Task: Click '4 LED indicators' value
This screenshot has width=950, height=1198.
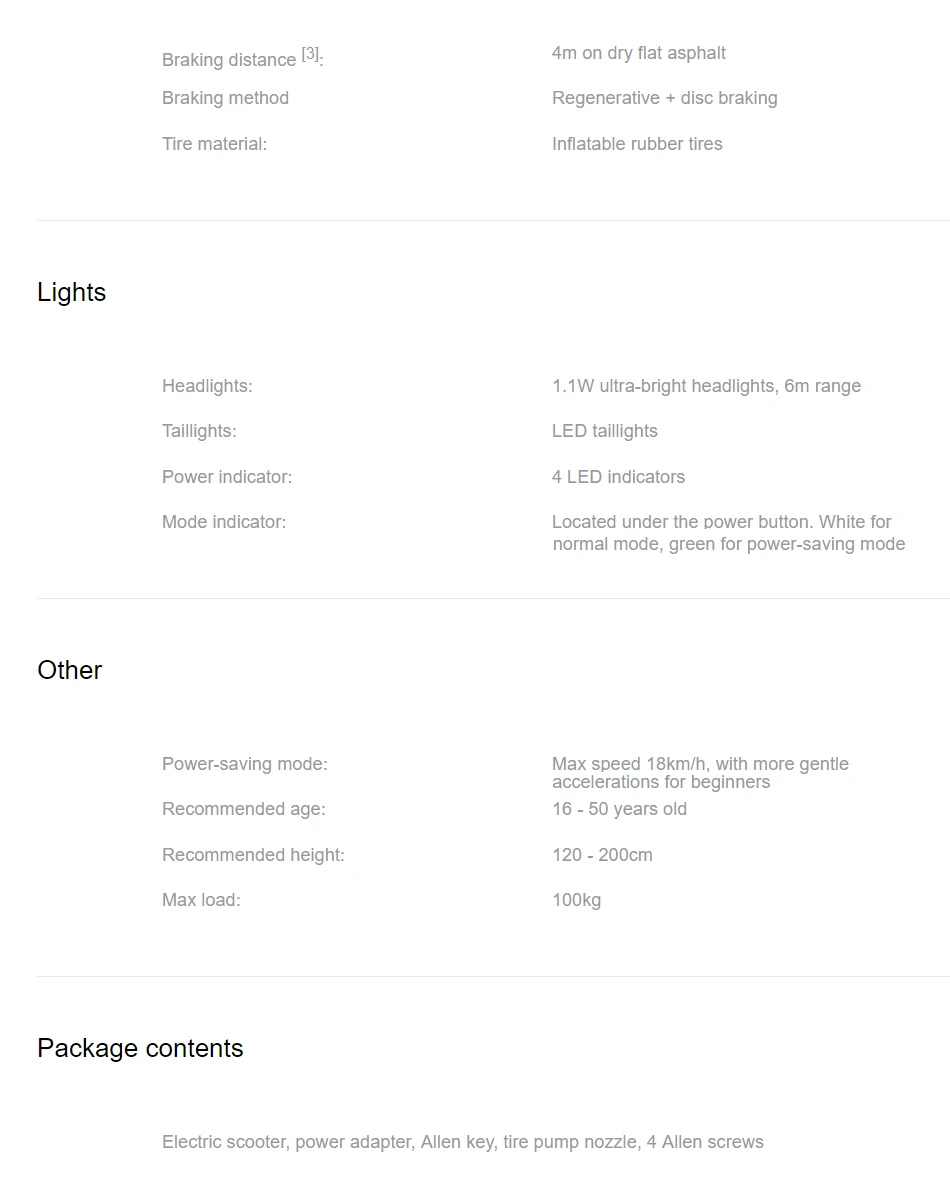Action: [618, 477]
